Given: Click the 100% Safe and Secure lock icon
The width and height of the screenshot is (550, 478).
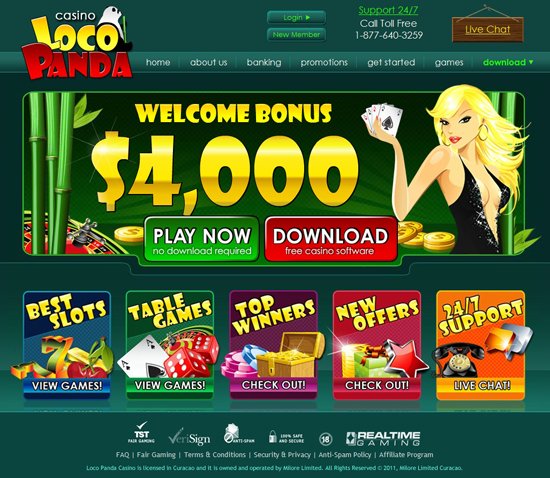Looking at the screenshot, I should pos(286,437).
